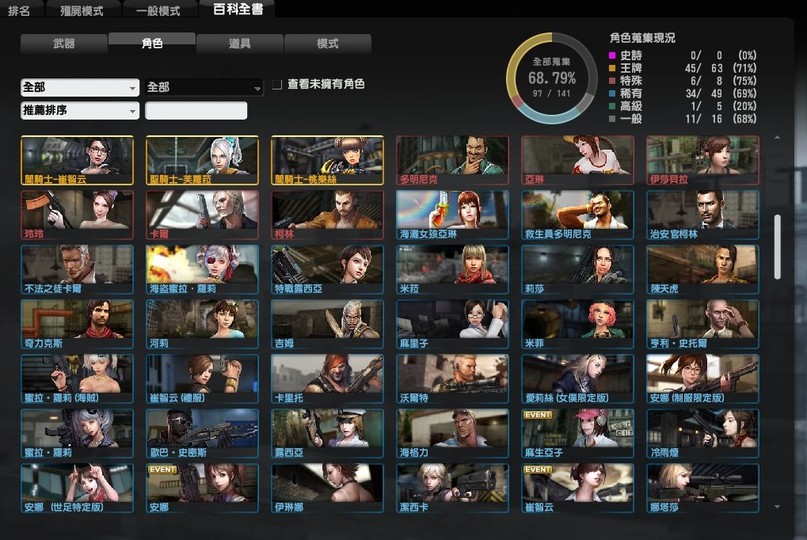Viewport: 807px width, 540px height.
Task: Open the 一般模式 tab
Action: click(160, 10)
